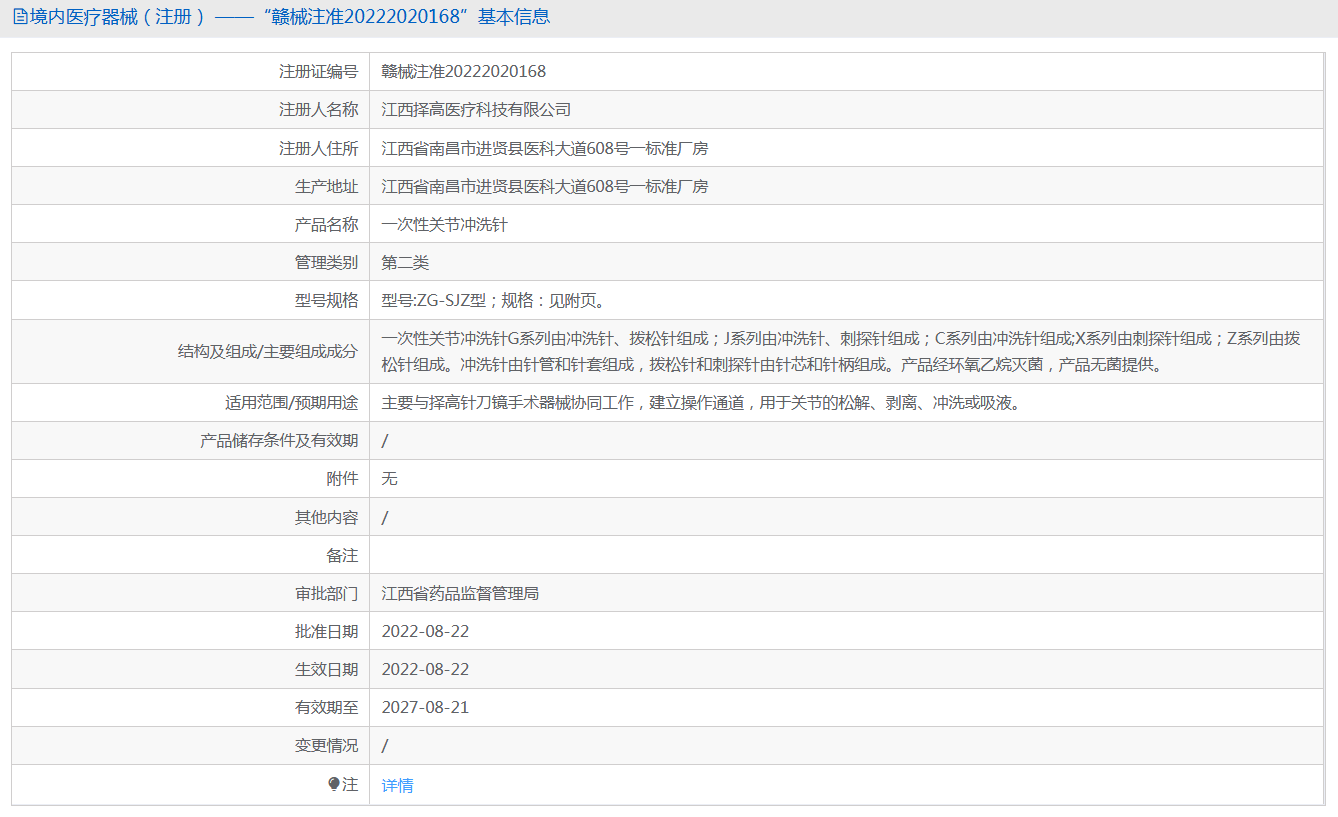Open the 详情 link in the 注 row
The width and height of the screenshot is (1338, 817).
click(397, 785)
